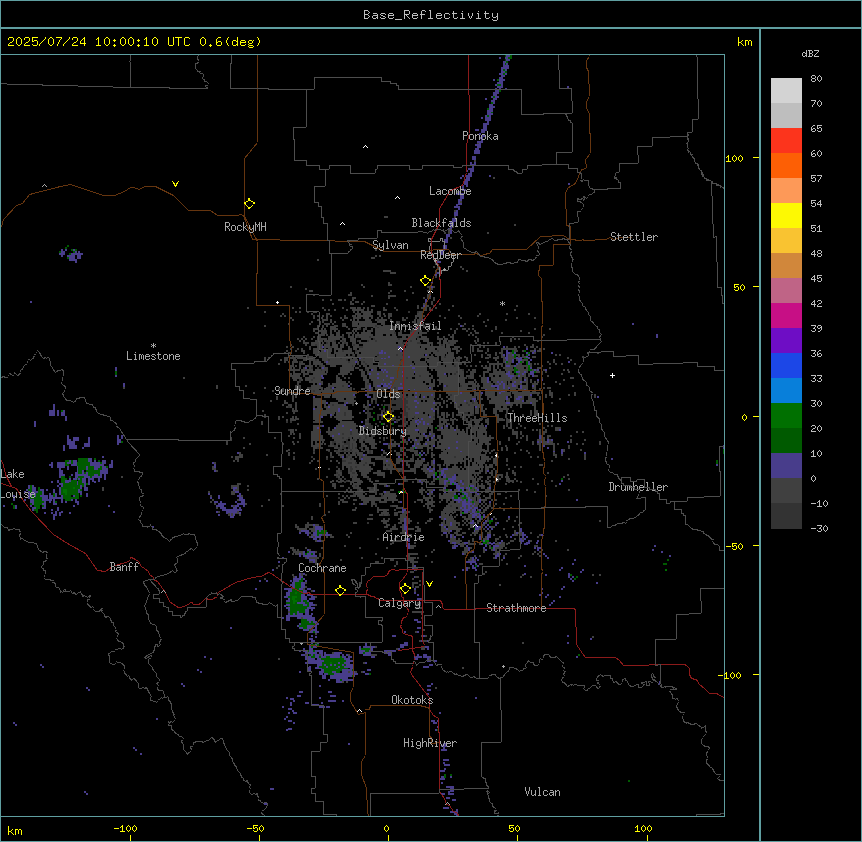The image size is (862, 842).
Task: Click the Didsbury city label
Action: coord(383,431)
